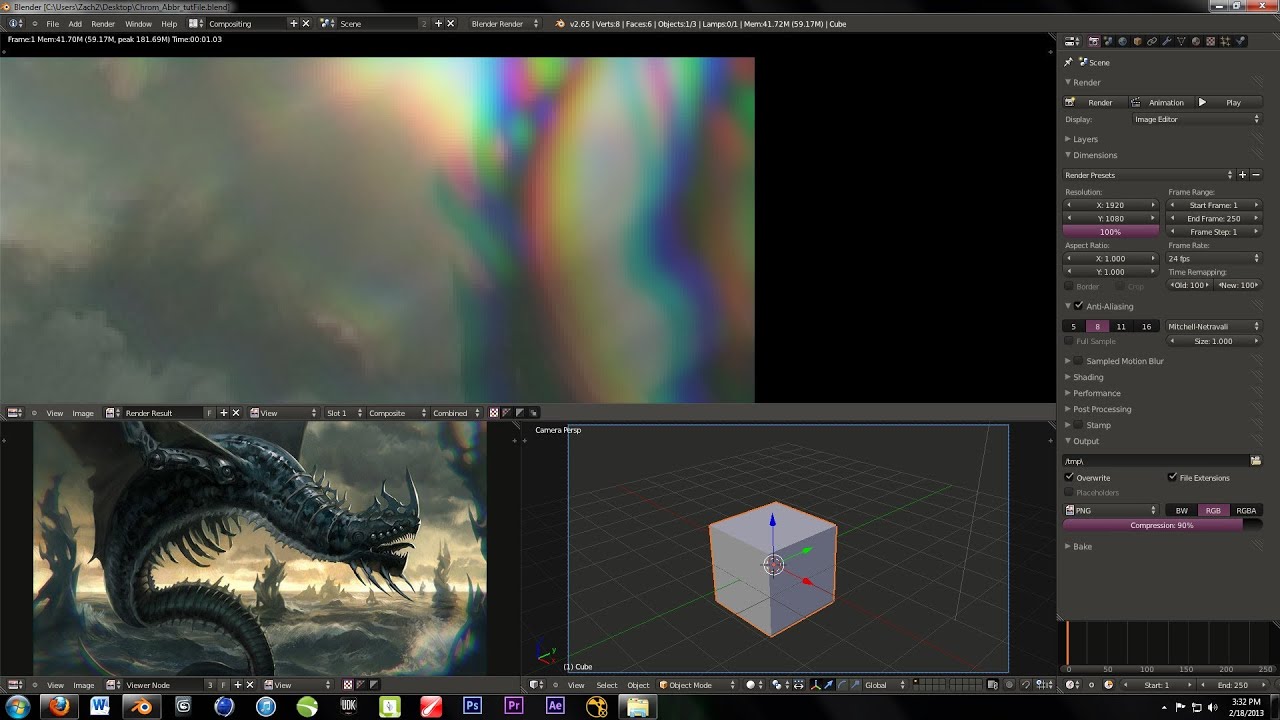Add a render preset with plus icon
The image size is (1280, 720).
tap(1243, 175)
